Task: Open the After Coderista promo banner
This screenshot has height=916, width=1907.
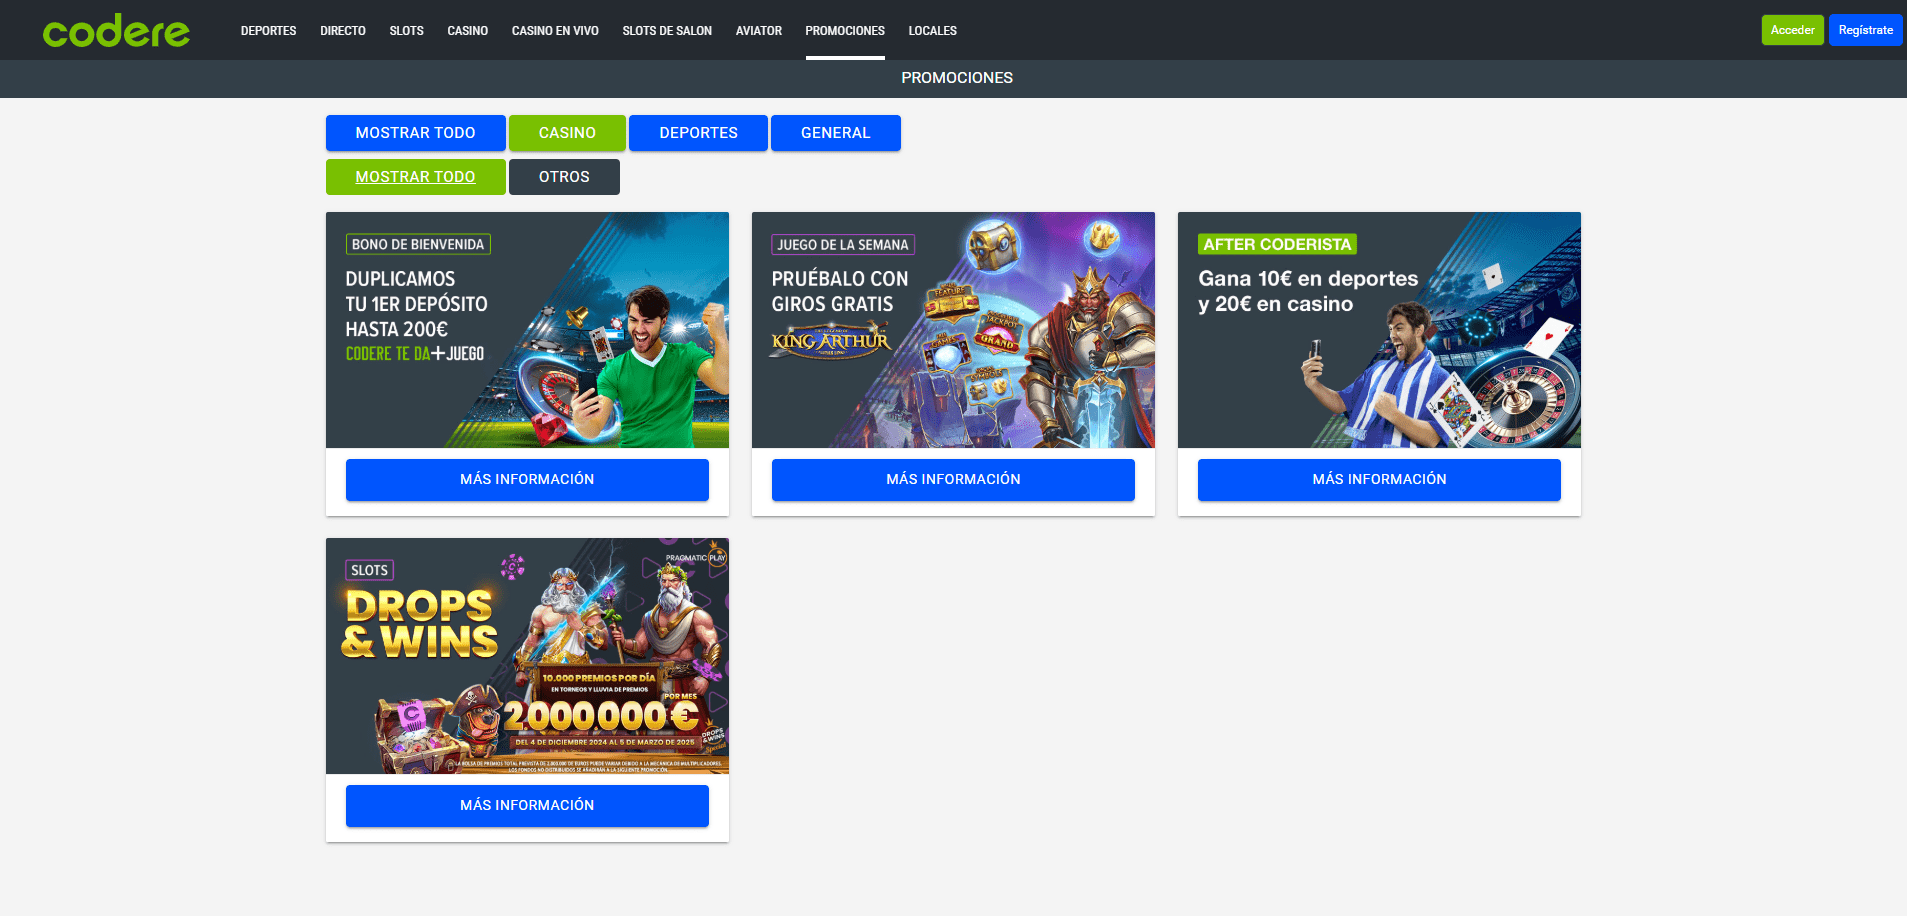Action: click(1379, 330)
